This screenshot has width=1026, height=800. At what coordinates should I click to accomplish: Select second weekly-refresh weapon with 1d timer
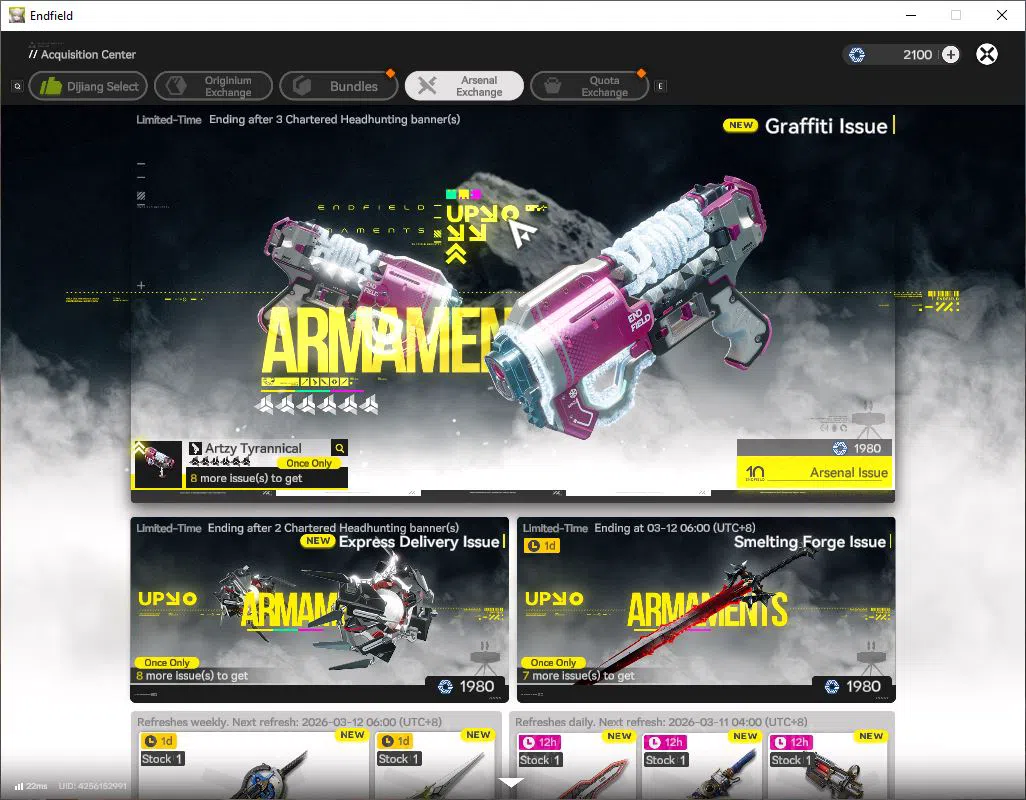coord(434,764)
